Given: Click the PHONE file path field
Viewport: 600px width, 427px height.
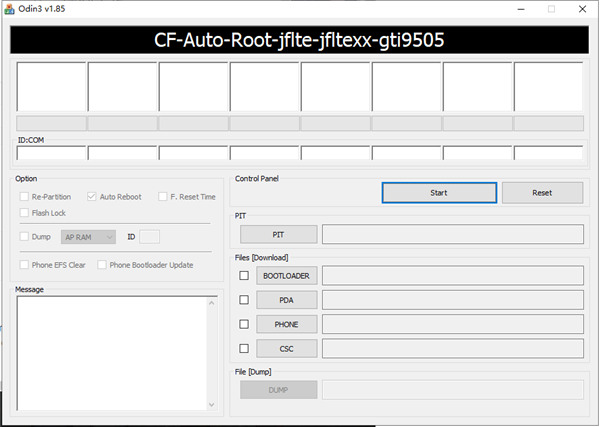Looking at the screenshot, I should coord(453,324).
